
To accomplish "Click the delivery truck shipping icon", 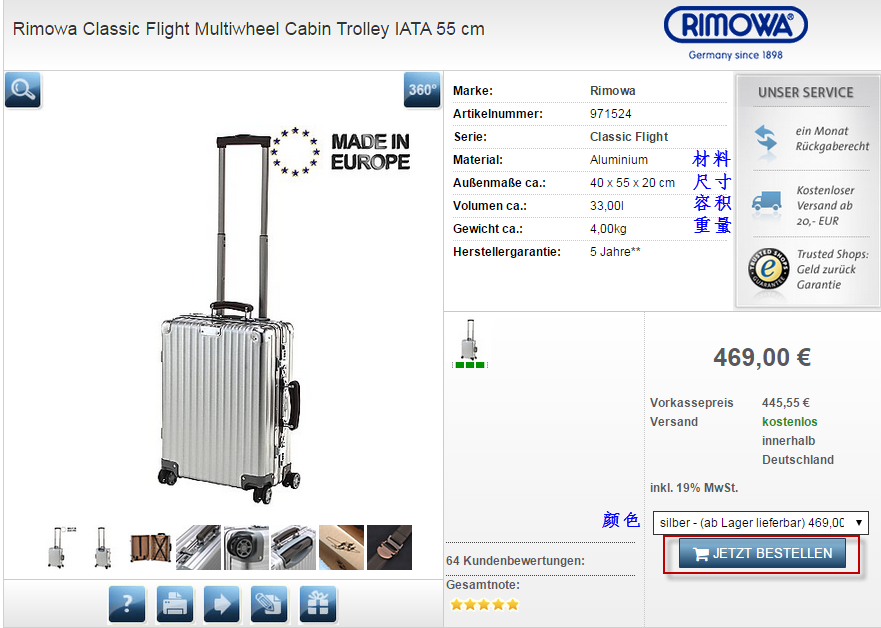I will tap(767, 202).
